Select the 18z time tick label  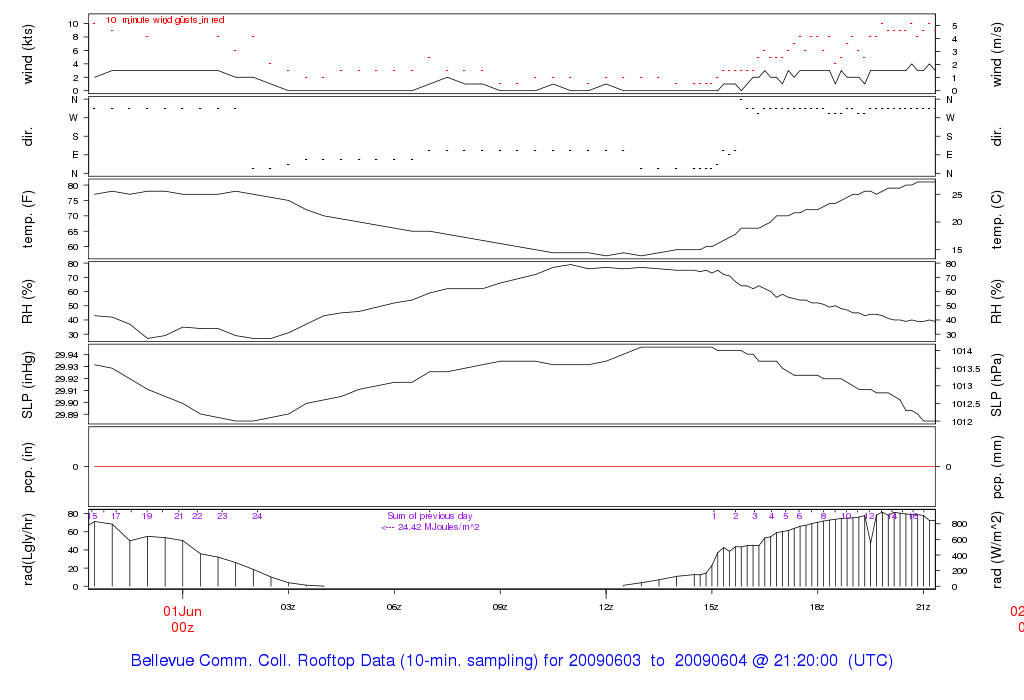[817, 607]
